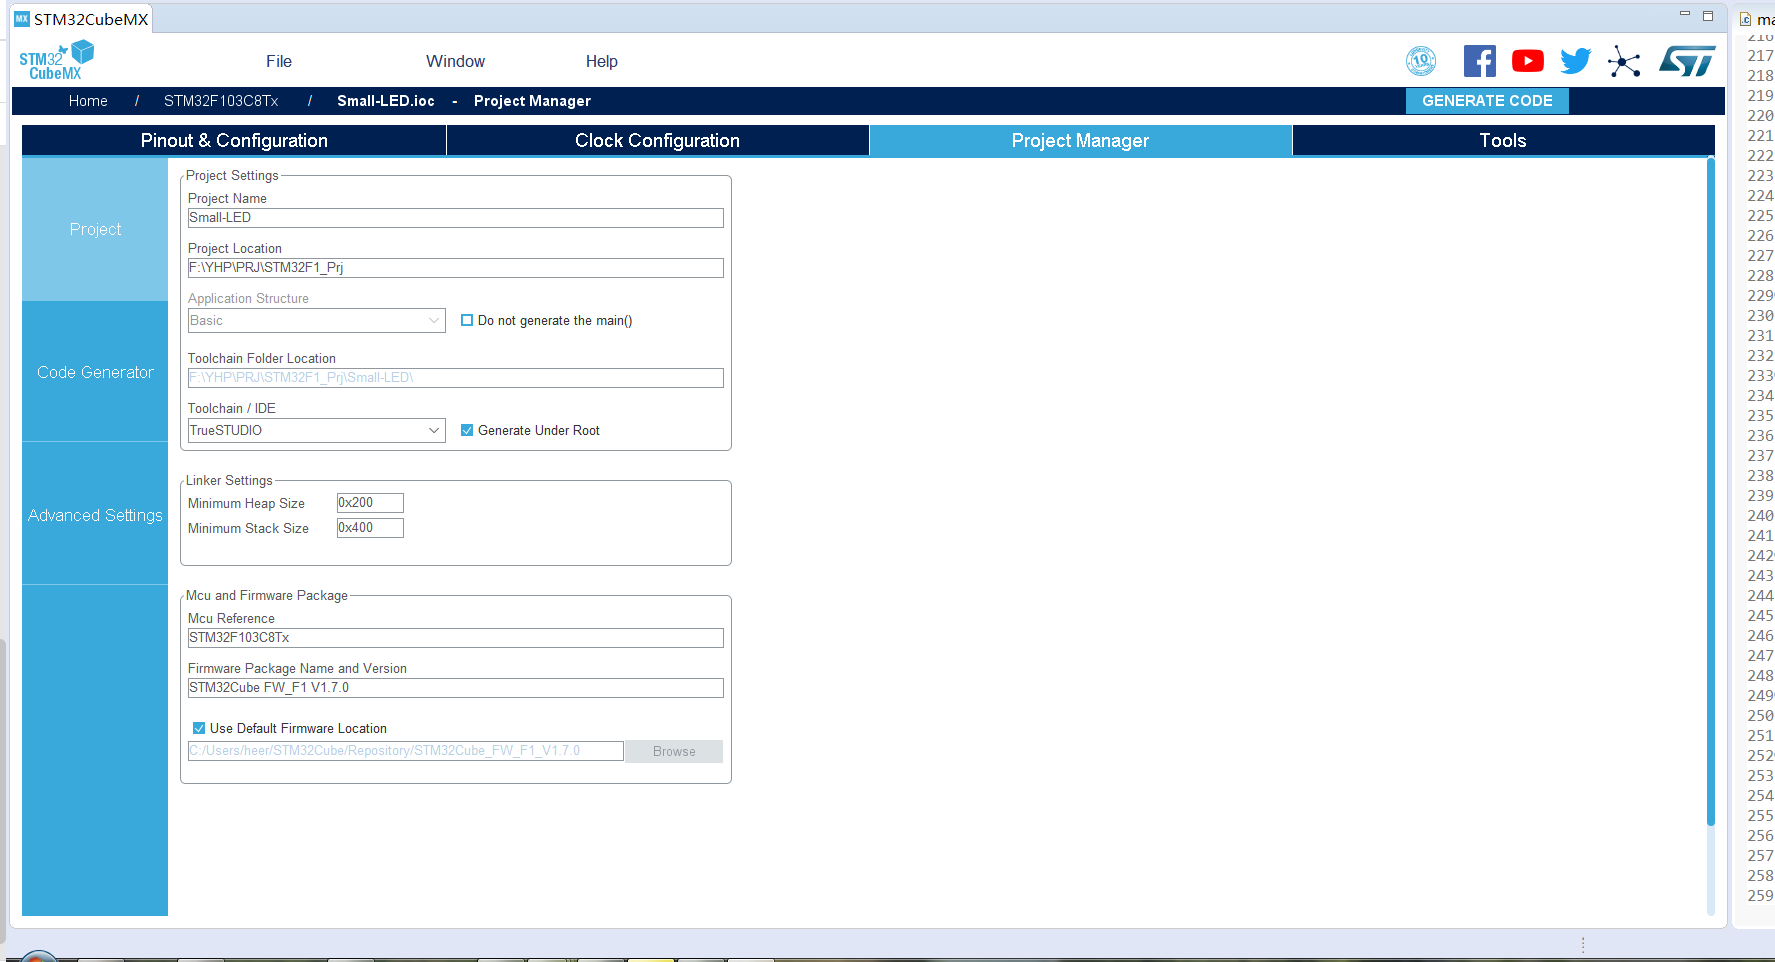
Task: Click the GENERATE CODE button
Action: 1487,101
